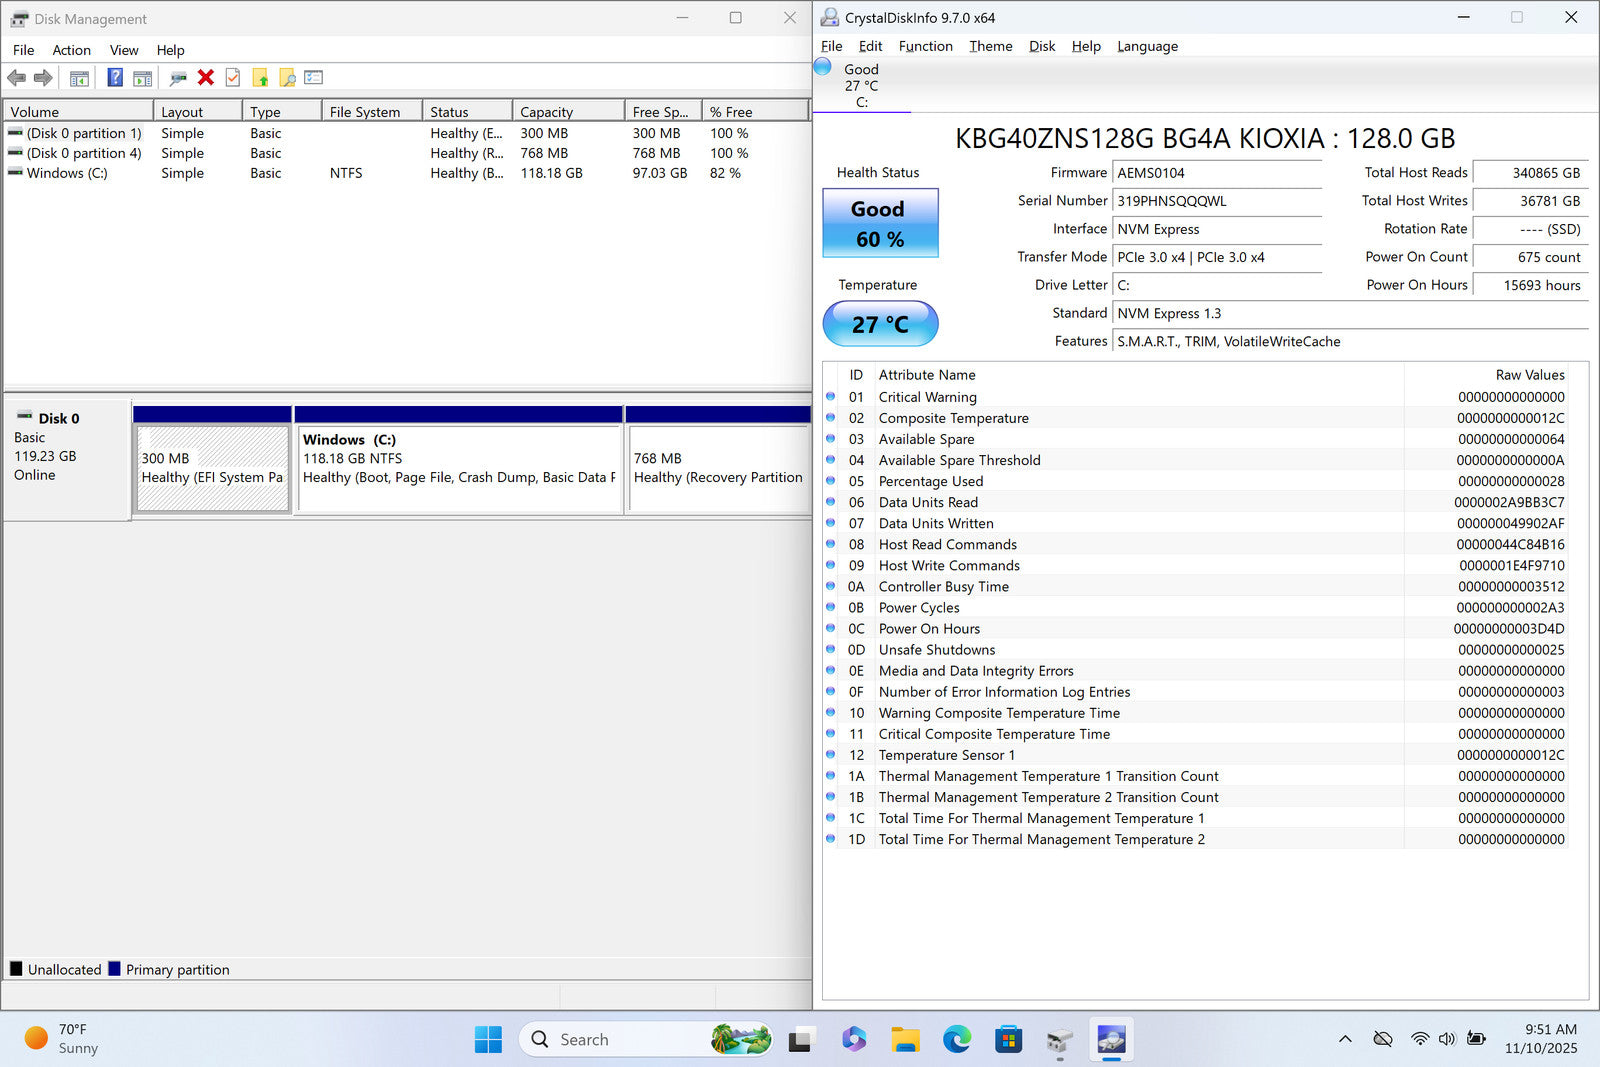Click the yellow folder with magnifier icon
Viewport: 1600px width, 1067px height.
[x=287, y=78]
